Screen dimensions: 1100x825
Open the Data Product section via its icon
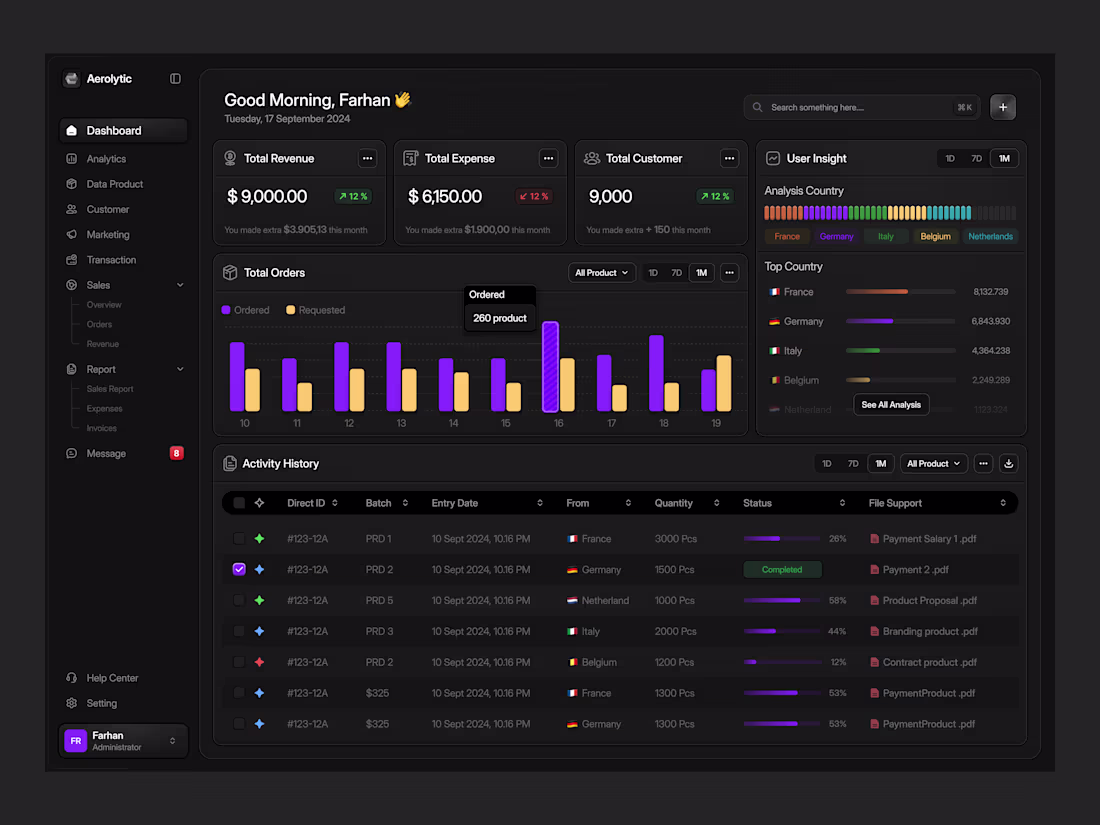point(74,184)
